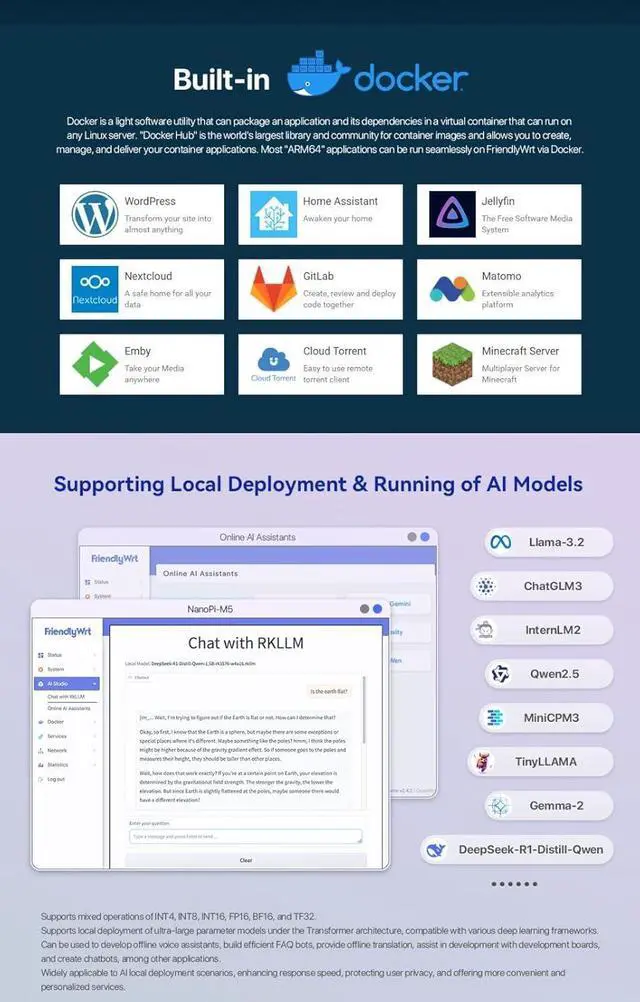640x1002 pixels.
Task: Click the 'Chat with RKLLM' heading
Action: pos(246,643)
